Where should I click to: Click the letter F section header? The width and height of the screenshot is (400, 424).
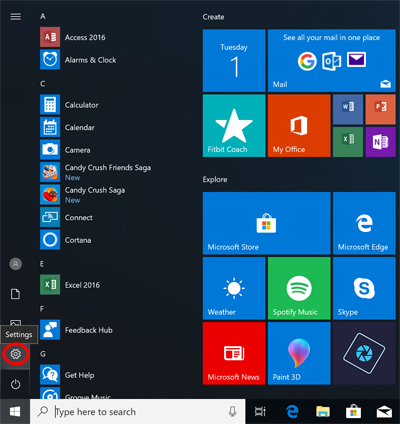tap(42, 309)
